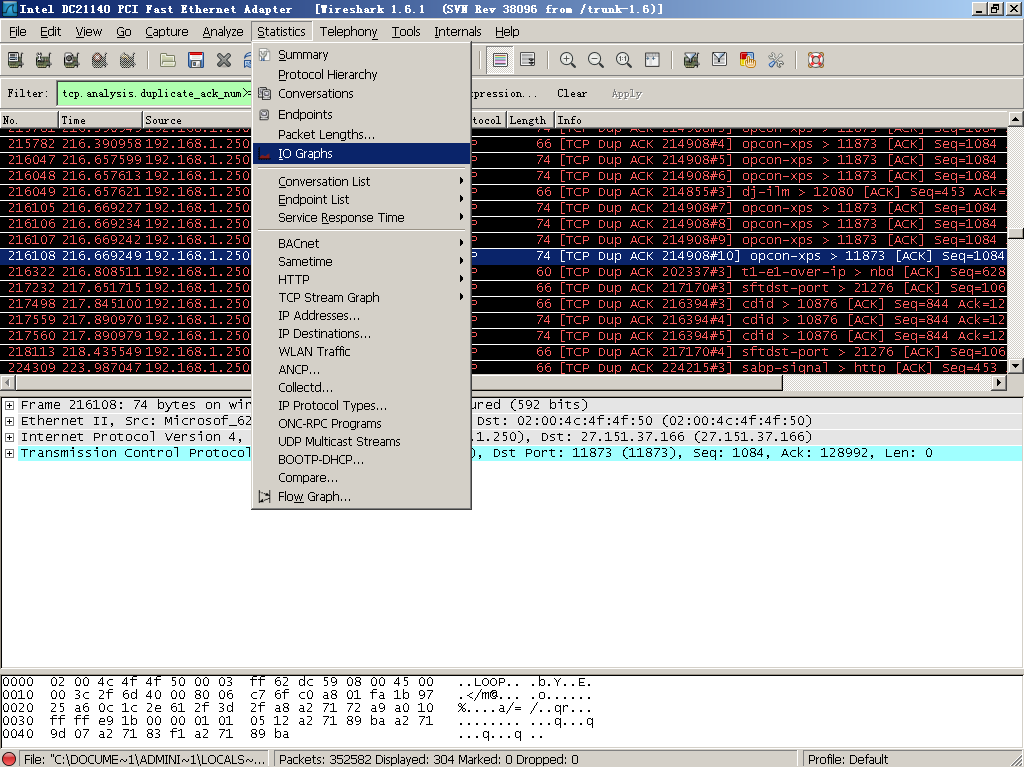Expand Internet Protocol Version 4 node
The height and width of the screenshot is (768, 1024).
coord(9,437)
